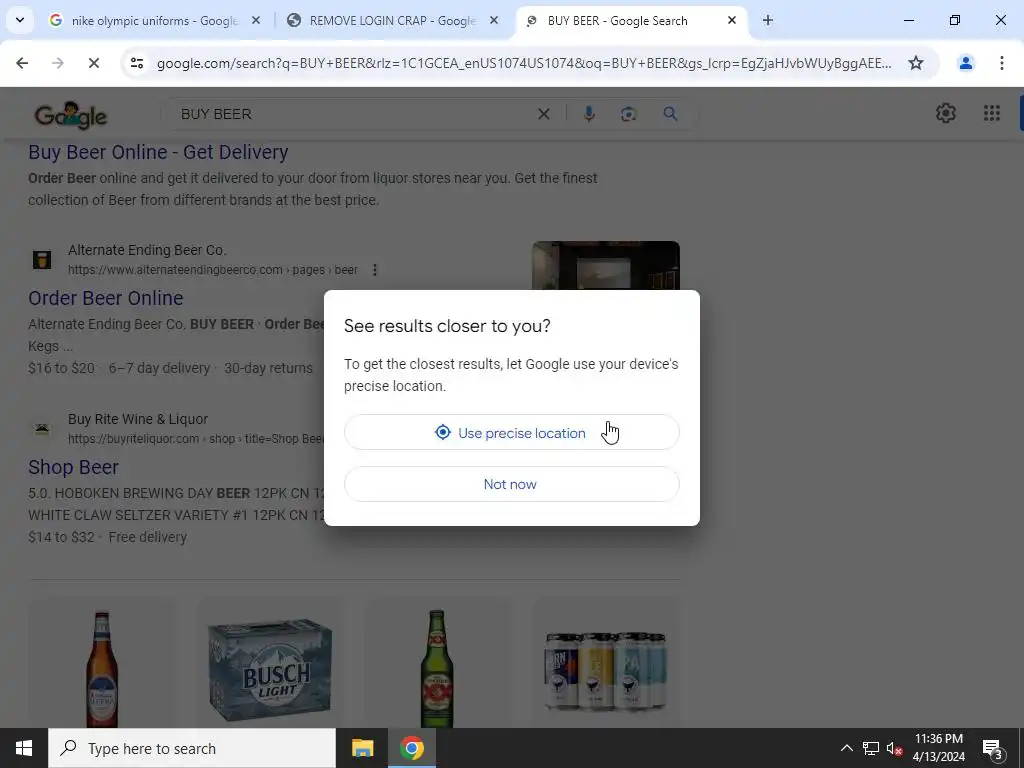Open Google quick settings gear
The image size is (1024, 768).
click(x=945, y=114)
